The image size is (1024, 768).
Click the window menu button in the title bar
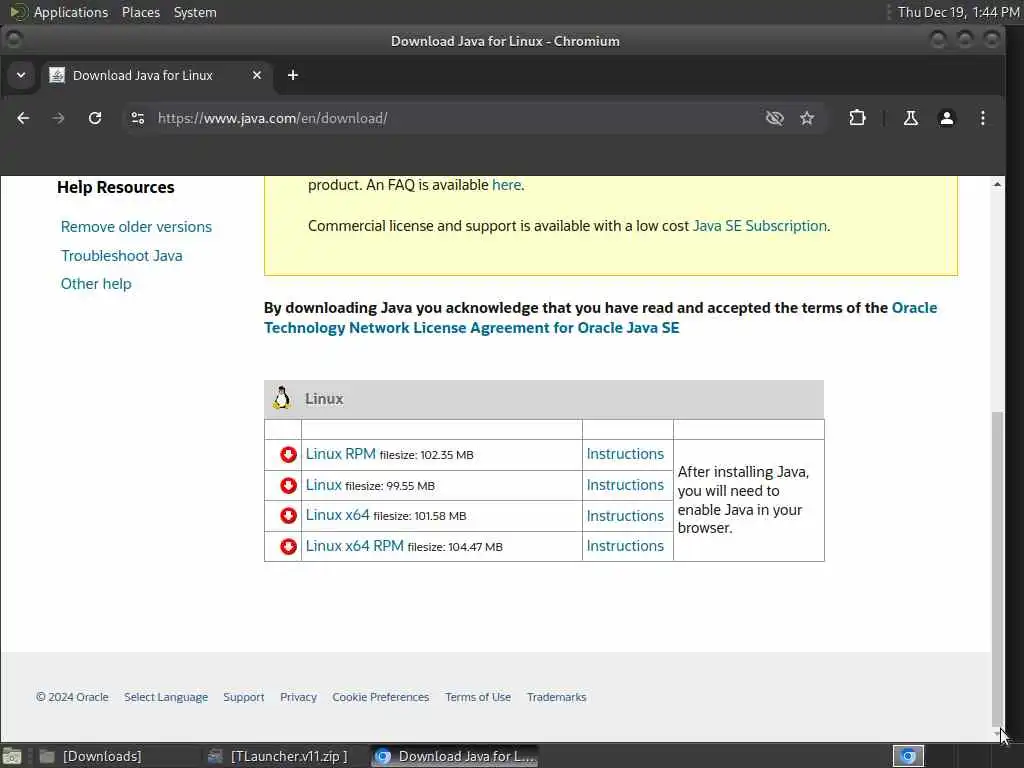pos(14,40)
